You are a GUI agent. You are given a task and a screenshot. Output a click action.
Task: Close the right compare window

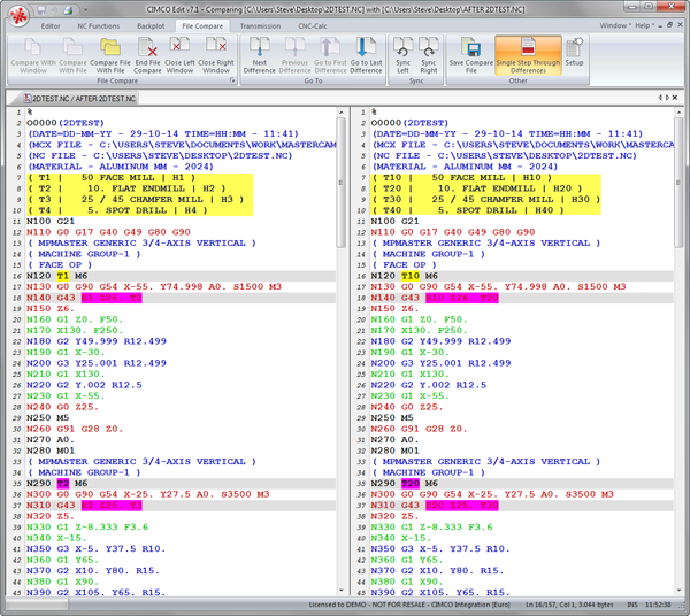(x=216, y=55)
